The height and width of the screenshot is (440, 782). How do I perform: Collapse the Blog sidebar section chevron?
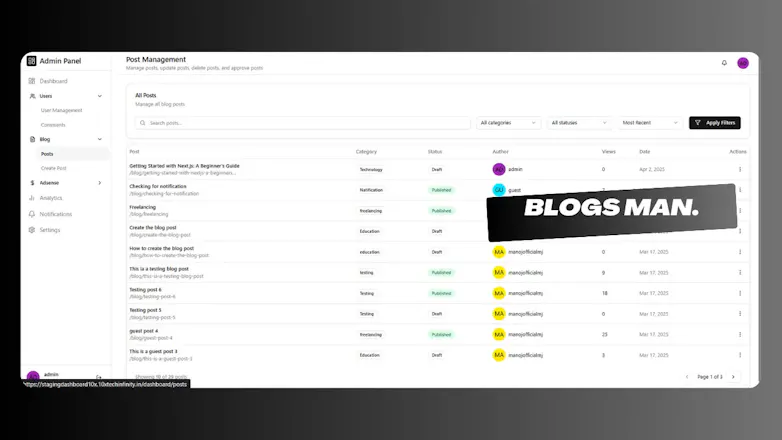coord(100,139)
